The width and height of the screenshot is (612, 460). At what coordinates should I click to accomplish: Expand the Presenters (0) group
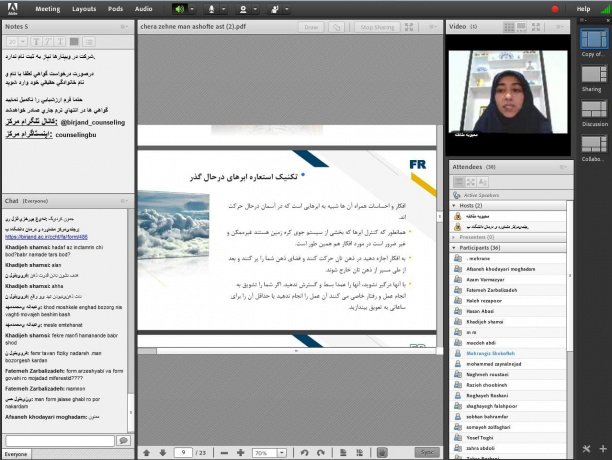454,237
